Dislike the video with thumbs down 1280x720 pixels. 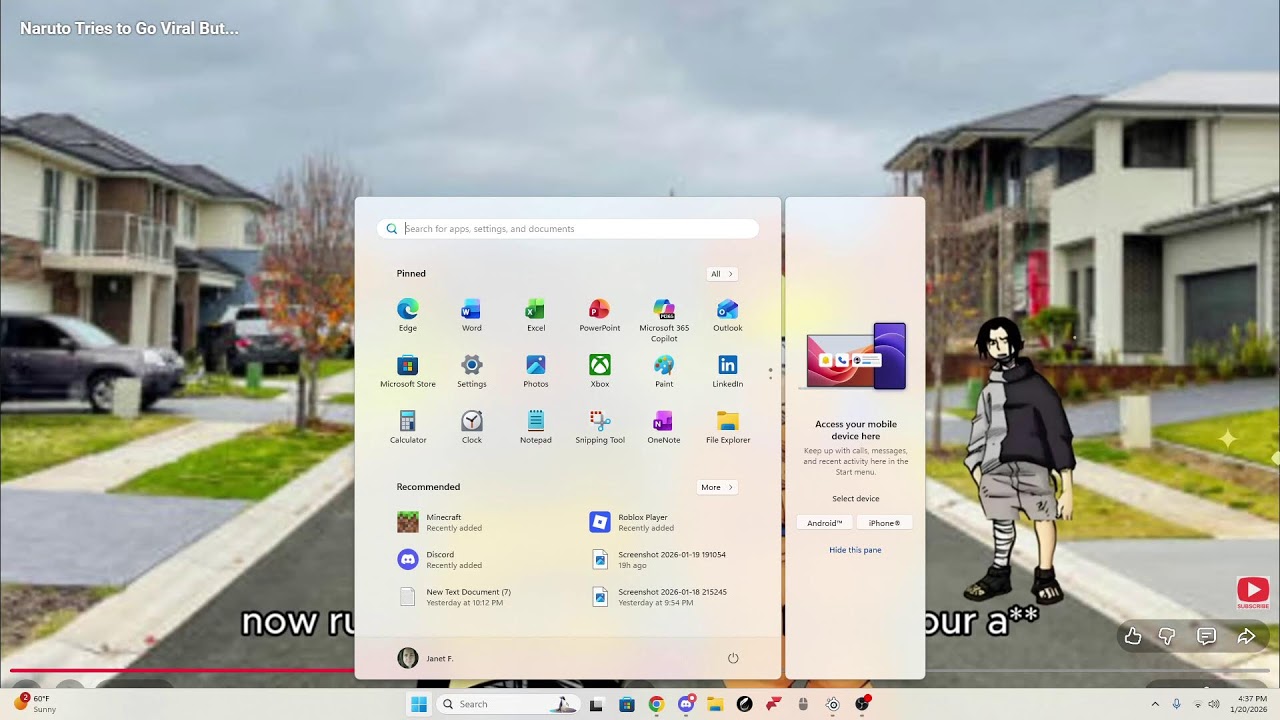[1167, 636]
